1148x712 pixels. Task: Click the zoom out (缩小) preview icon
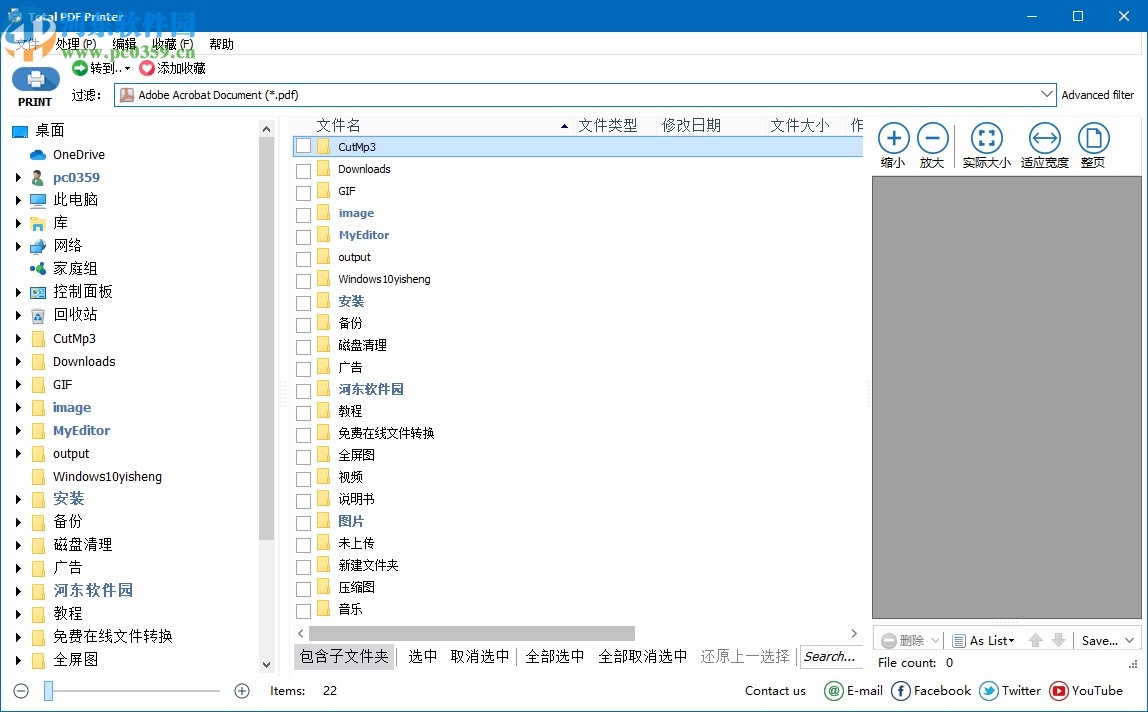point(892,139)
